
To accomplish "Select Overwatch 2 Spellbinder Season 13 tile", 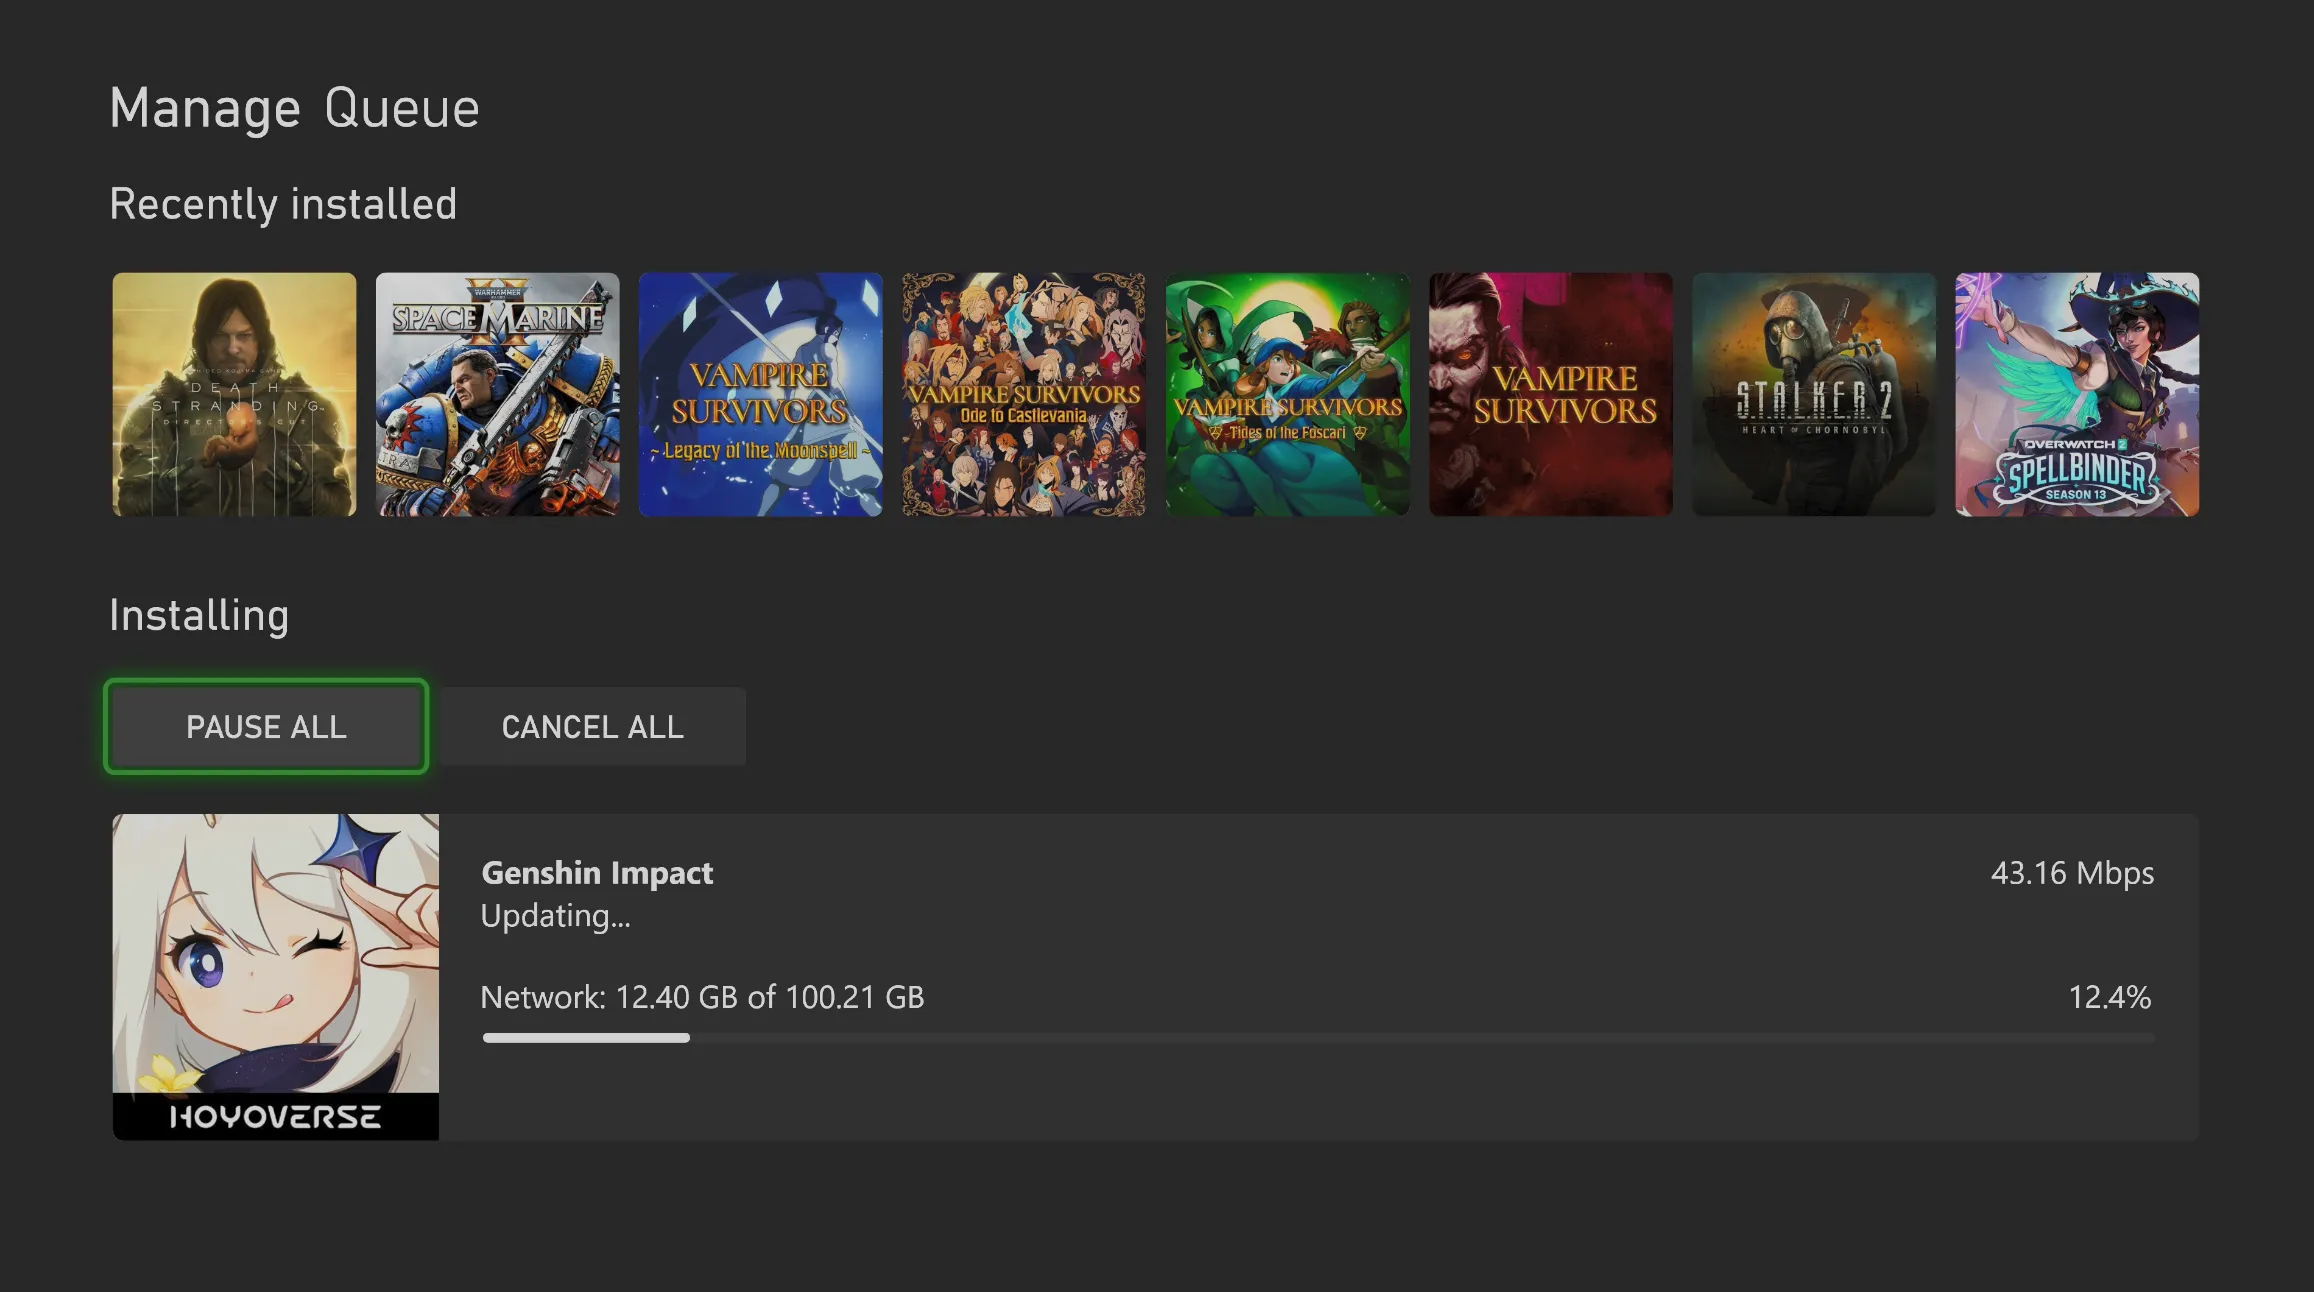I will tap(2077, 395).
